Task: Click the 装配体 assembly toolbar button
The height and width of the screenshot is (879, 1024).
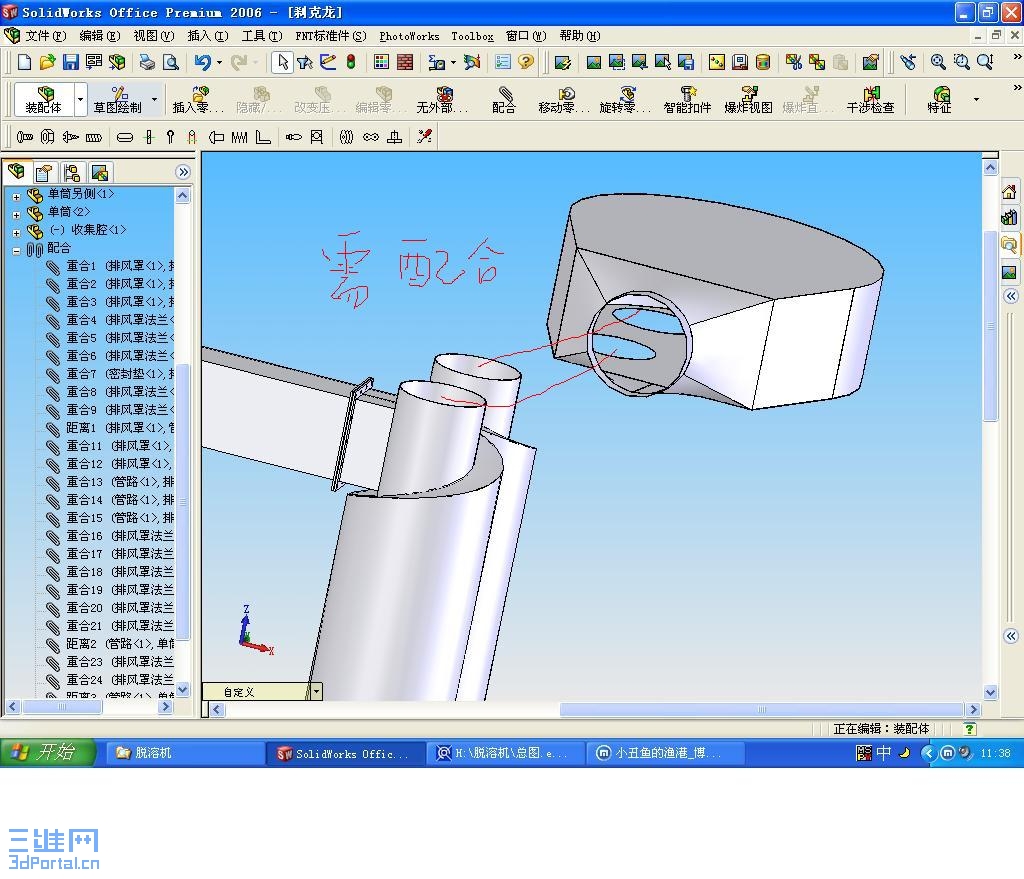Action: [x=44, y=99]
